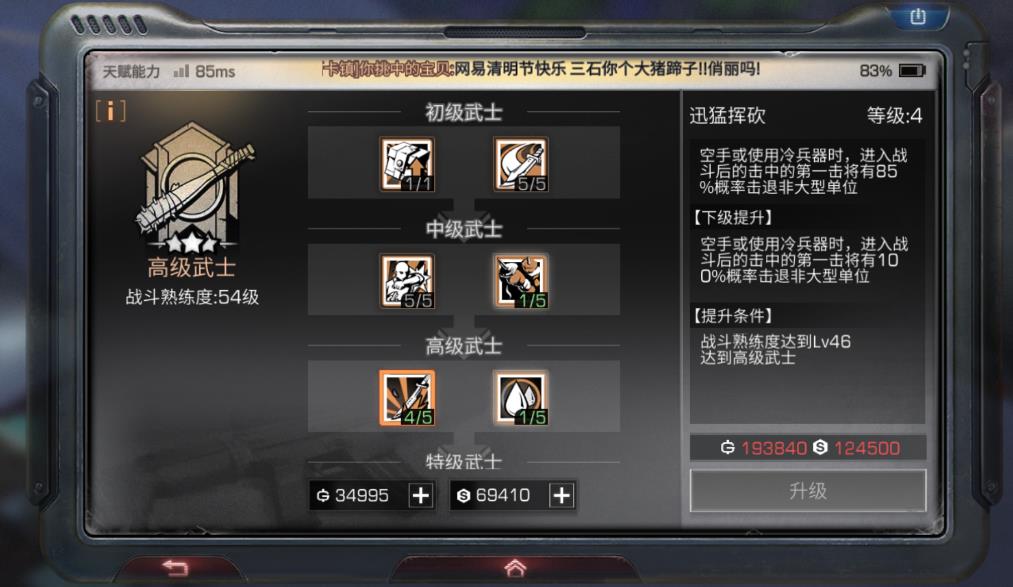Click the 升级 upgrade button
The width and height of the screenshot is (1013, 587).
(808, 491)
